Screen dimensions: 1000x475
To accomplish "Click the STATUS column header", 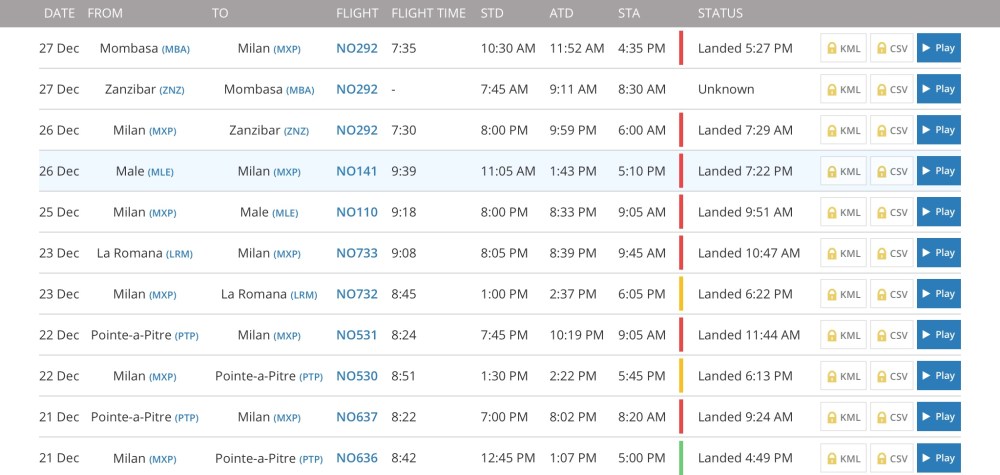I will point(720,14).
